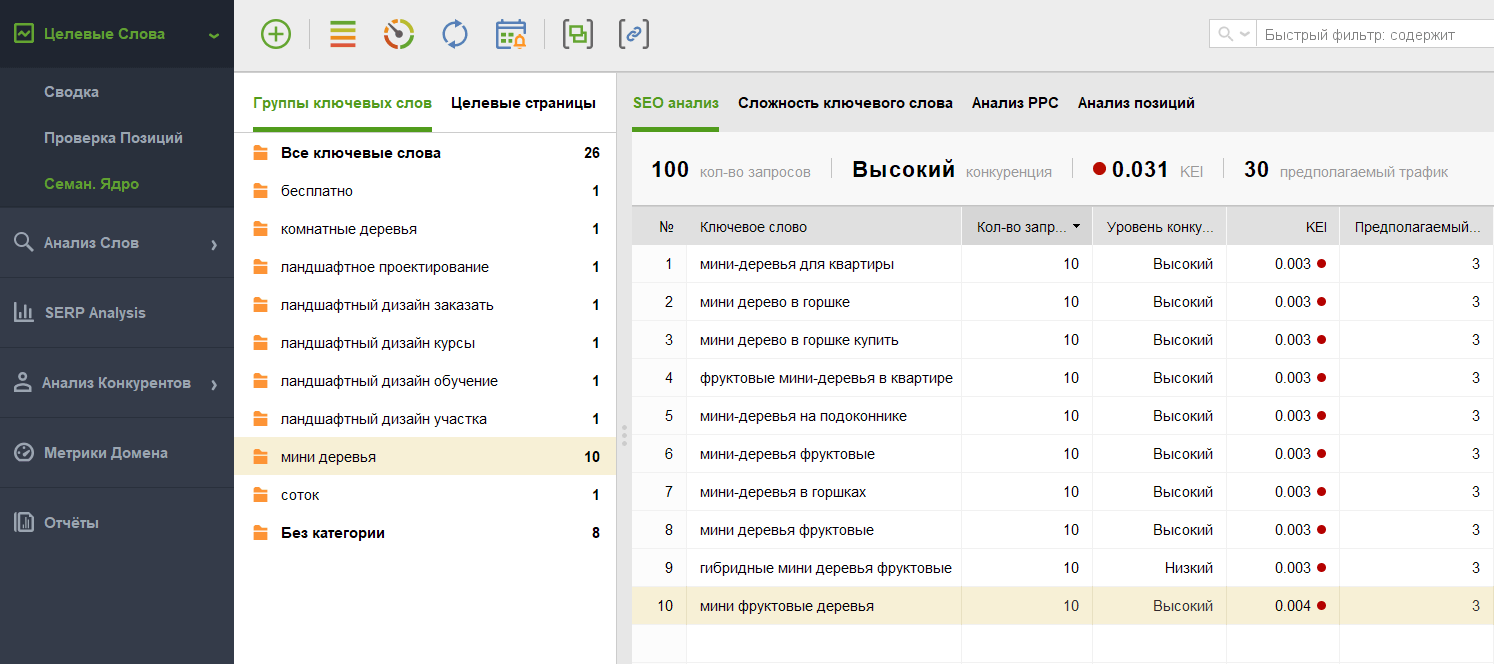1494x664 pixels.
Task: Select row мини-деревья на подоконнике
Action: point(1063,416)
